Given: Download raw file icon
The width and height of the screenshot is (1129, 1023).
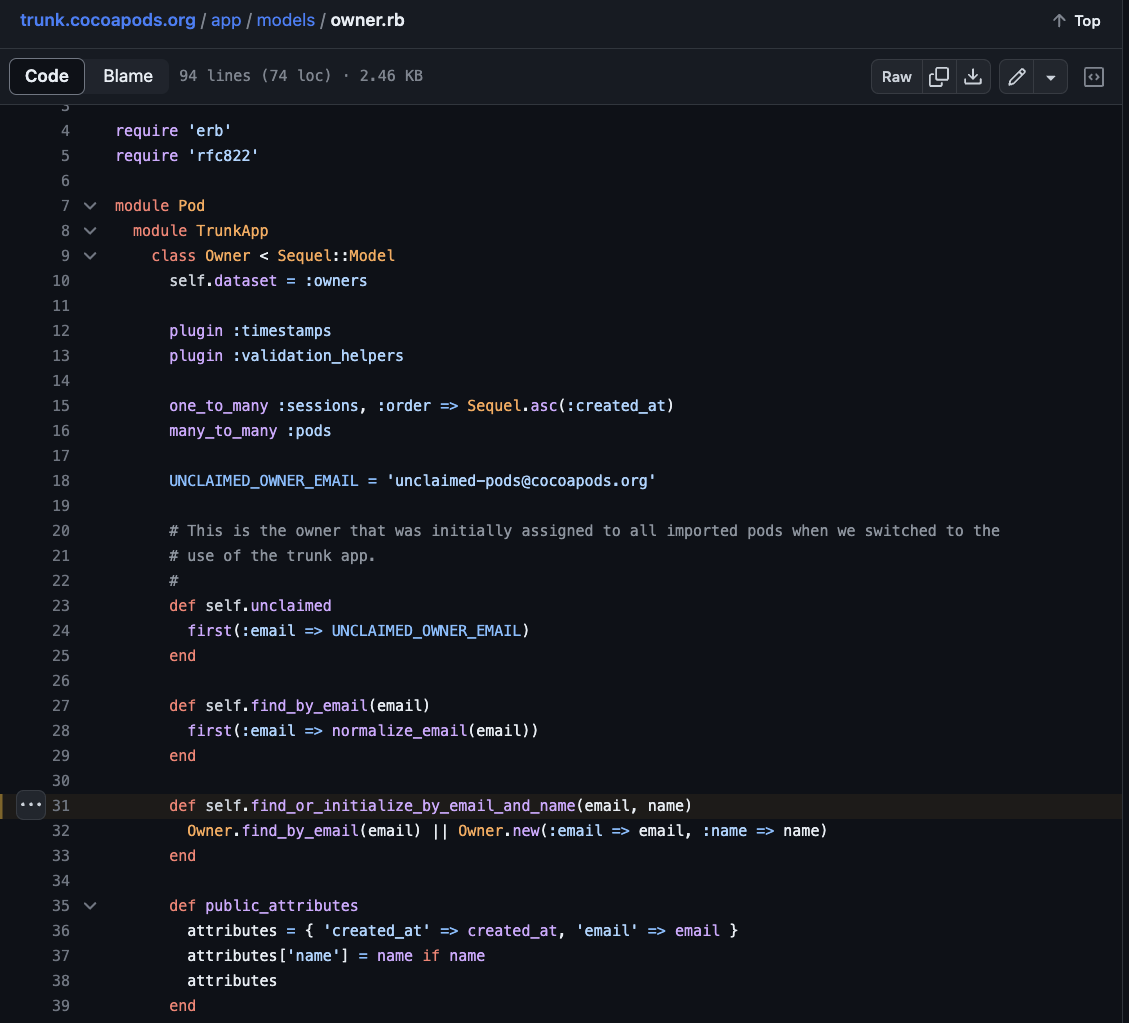Looking at the screenshot, I should click(973, 77).
